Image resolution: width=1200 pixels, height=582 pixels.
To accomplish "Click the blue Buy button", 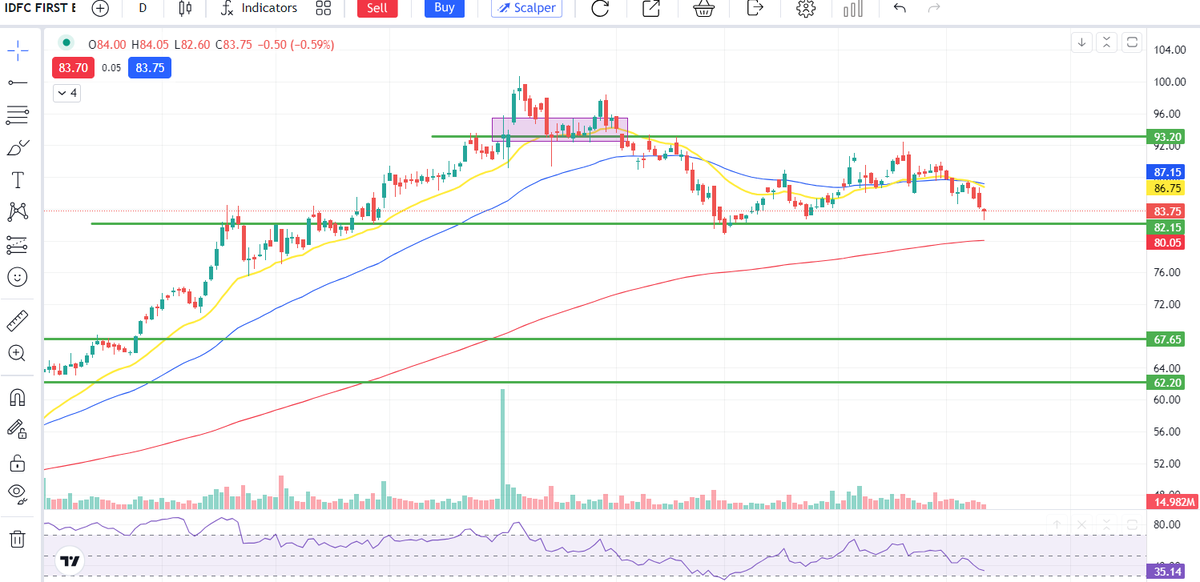I will click(x=445, y=8).
